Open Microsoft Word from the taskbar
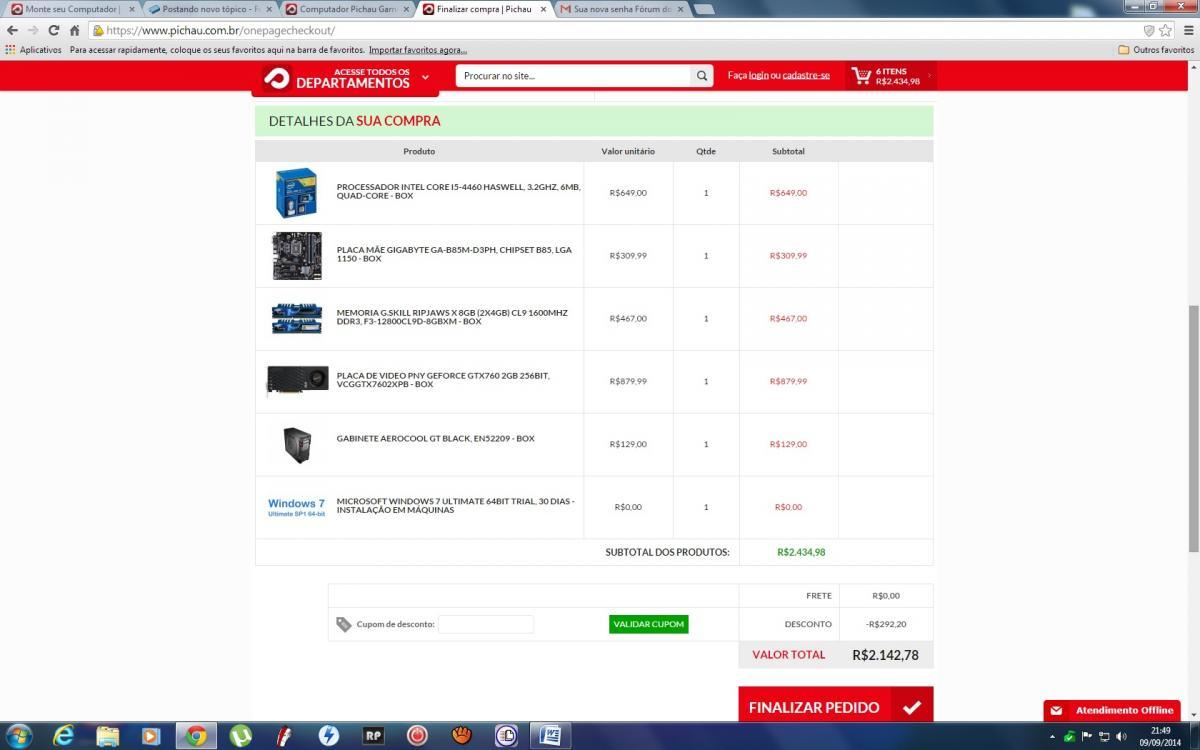Screen dimensions: 1200x750 pyautogui.click(x=549, y=736)
